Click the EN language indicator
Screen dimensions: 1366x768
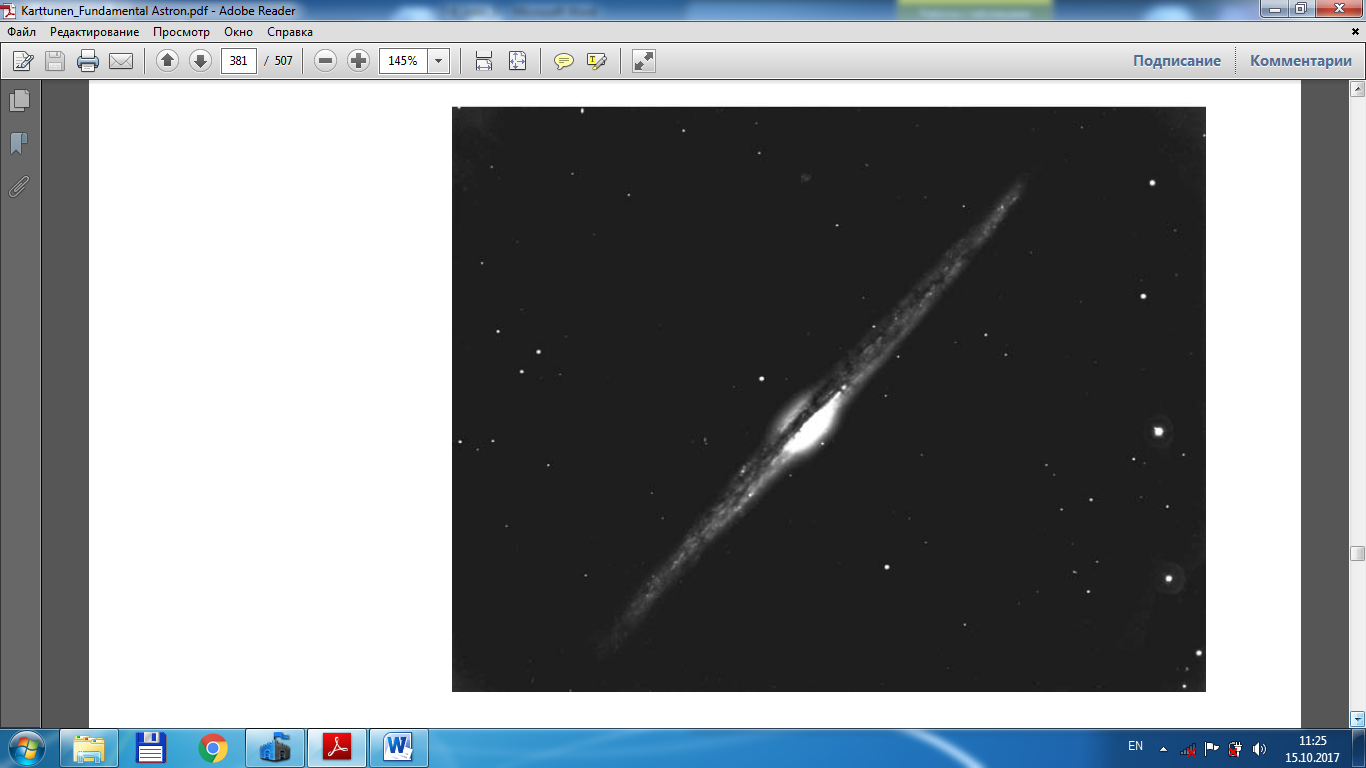(1135, 746)
